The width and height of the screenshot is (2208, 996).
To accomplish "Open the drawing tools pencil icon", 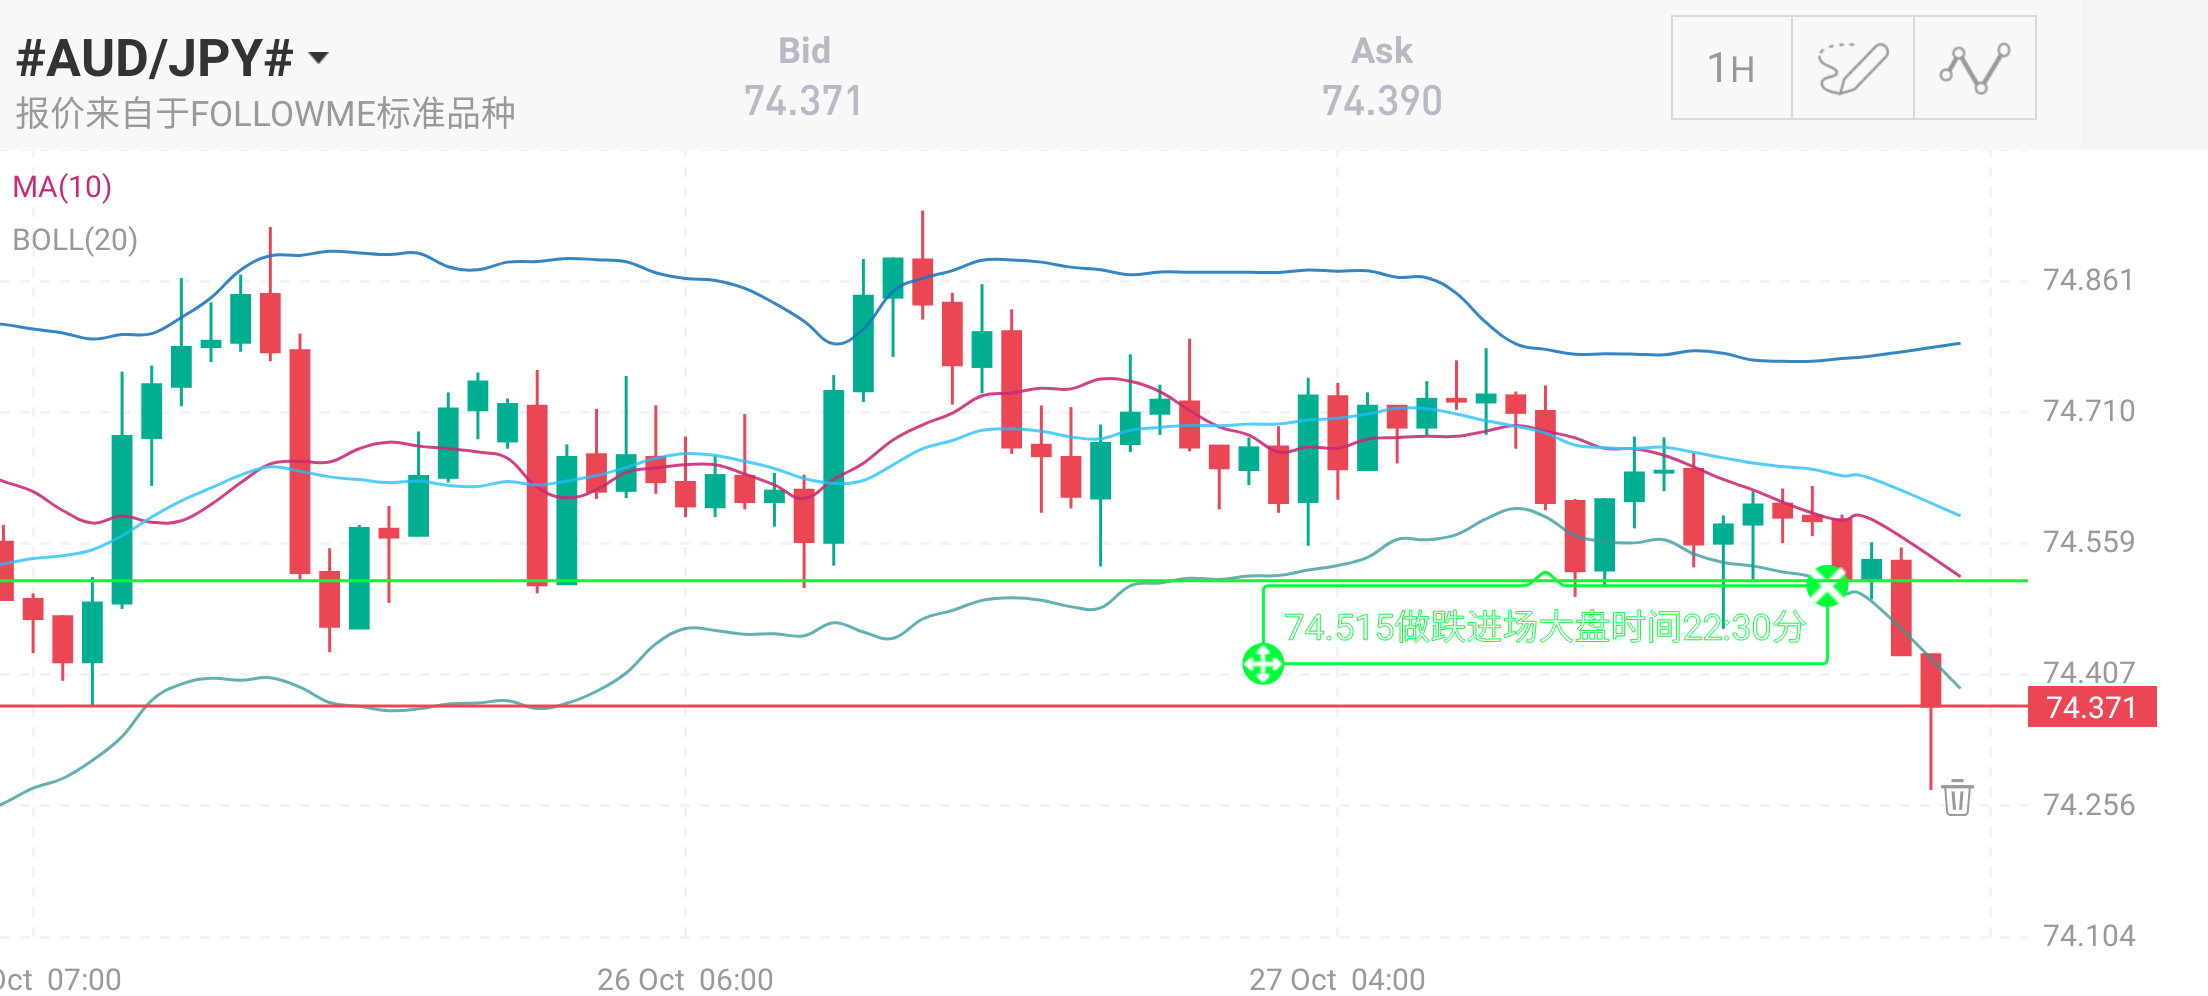I will click(1852, 68).
